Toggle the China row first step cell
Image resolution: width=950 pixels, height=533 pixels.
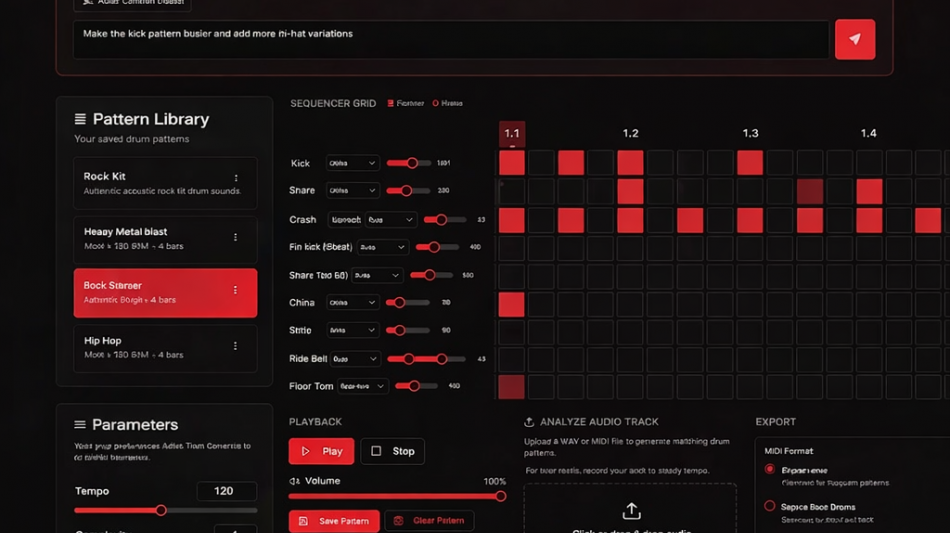pos(512,303)
